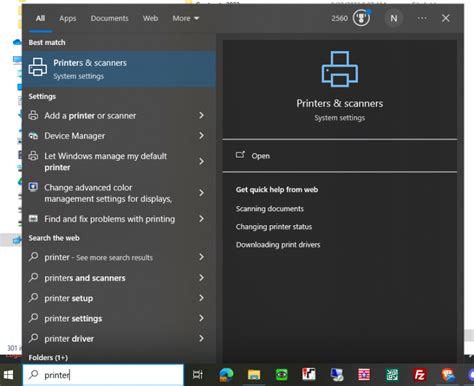Click the default printer setting icon

(x=33, y=156)
